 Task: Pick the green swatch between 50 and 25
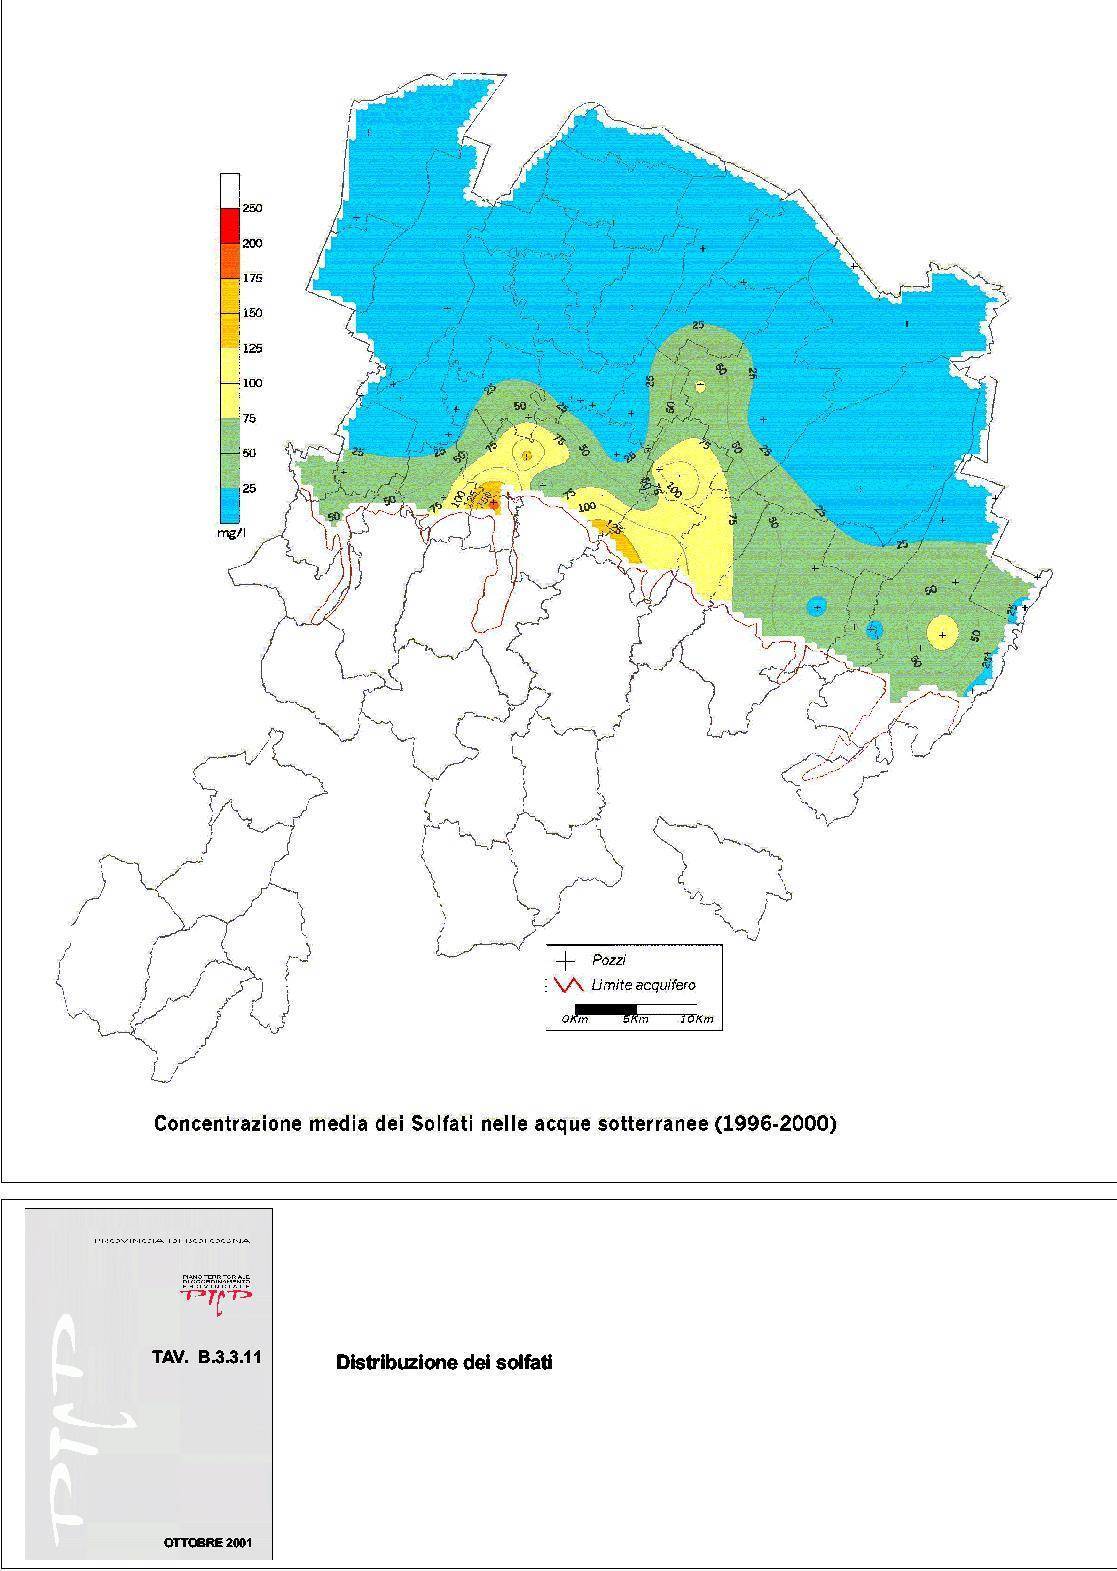[x=230, y=470]
